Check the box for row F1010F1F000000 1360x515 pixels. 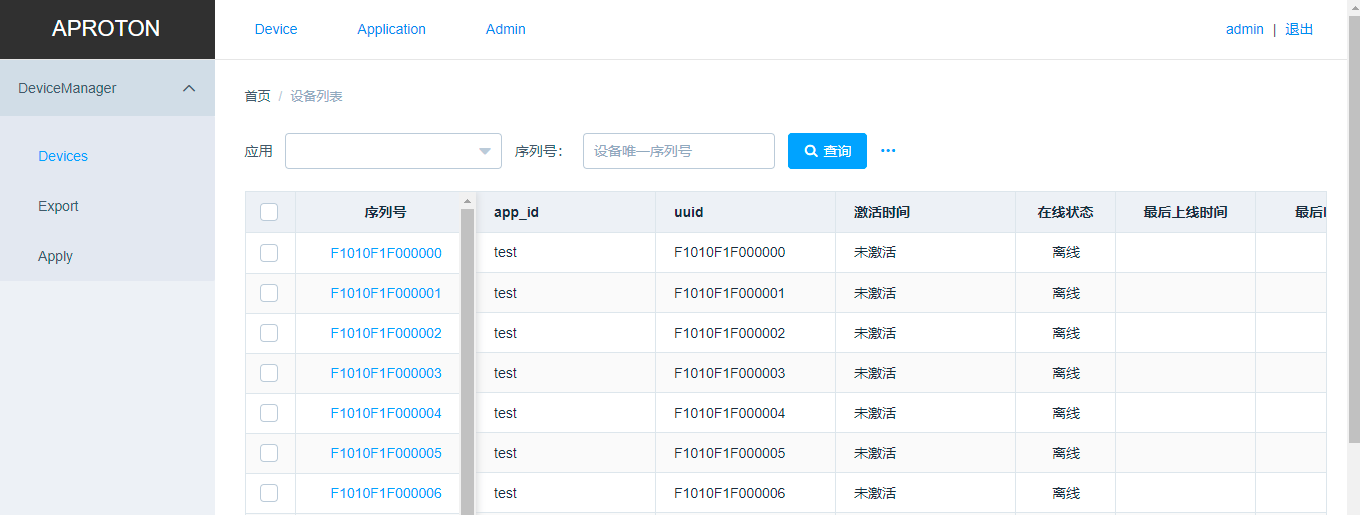point(269,253)
